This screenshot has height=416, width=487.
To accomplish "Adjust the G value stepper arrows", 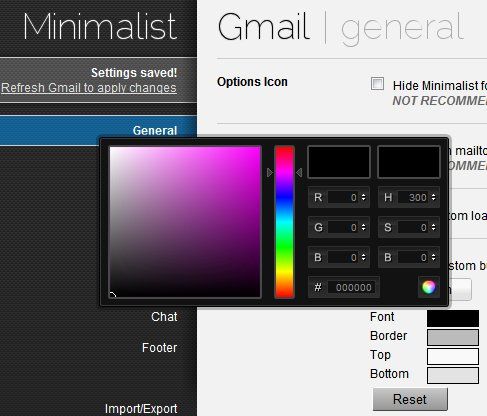I will (363, 227).
